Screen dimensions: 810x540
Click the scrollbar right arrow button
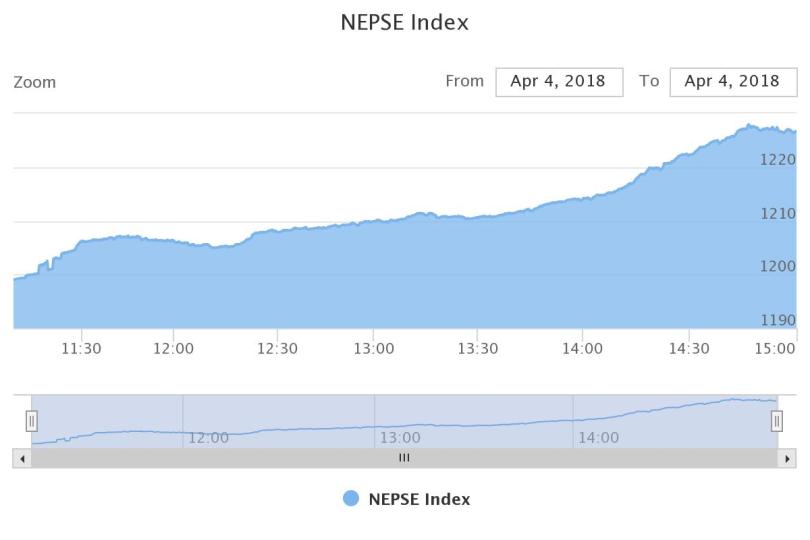787,458
